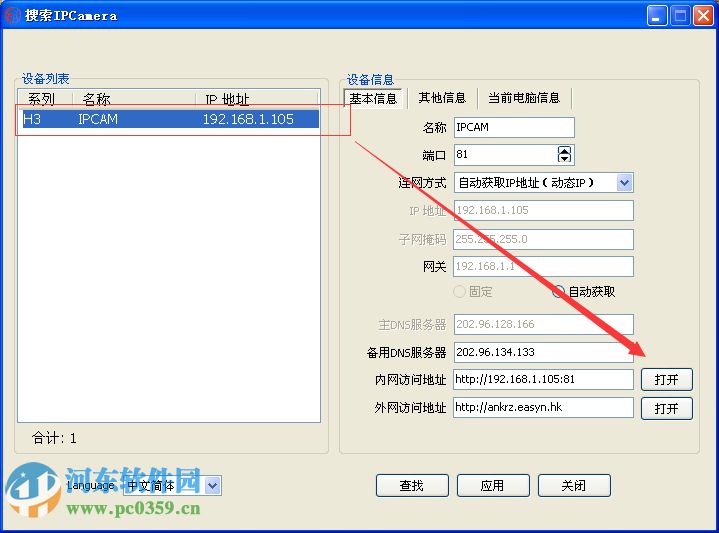
Task: Click the 应用 apply button
Action: point(493,485)
